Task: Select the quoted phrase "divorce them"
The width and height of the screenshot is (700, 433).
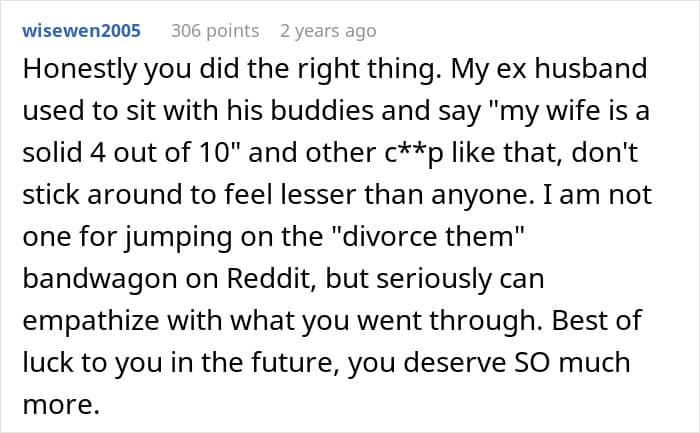Action: point(429,236)
